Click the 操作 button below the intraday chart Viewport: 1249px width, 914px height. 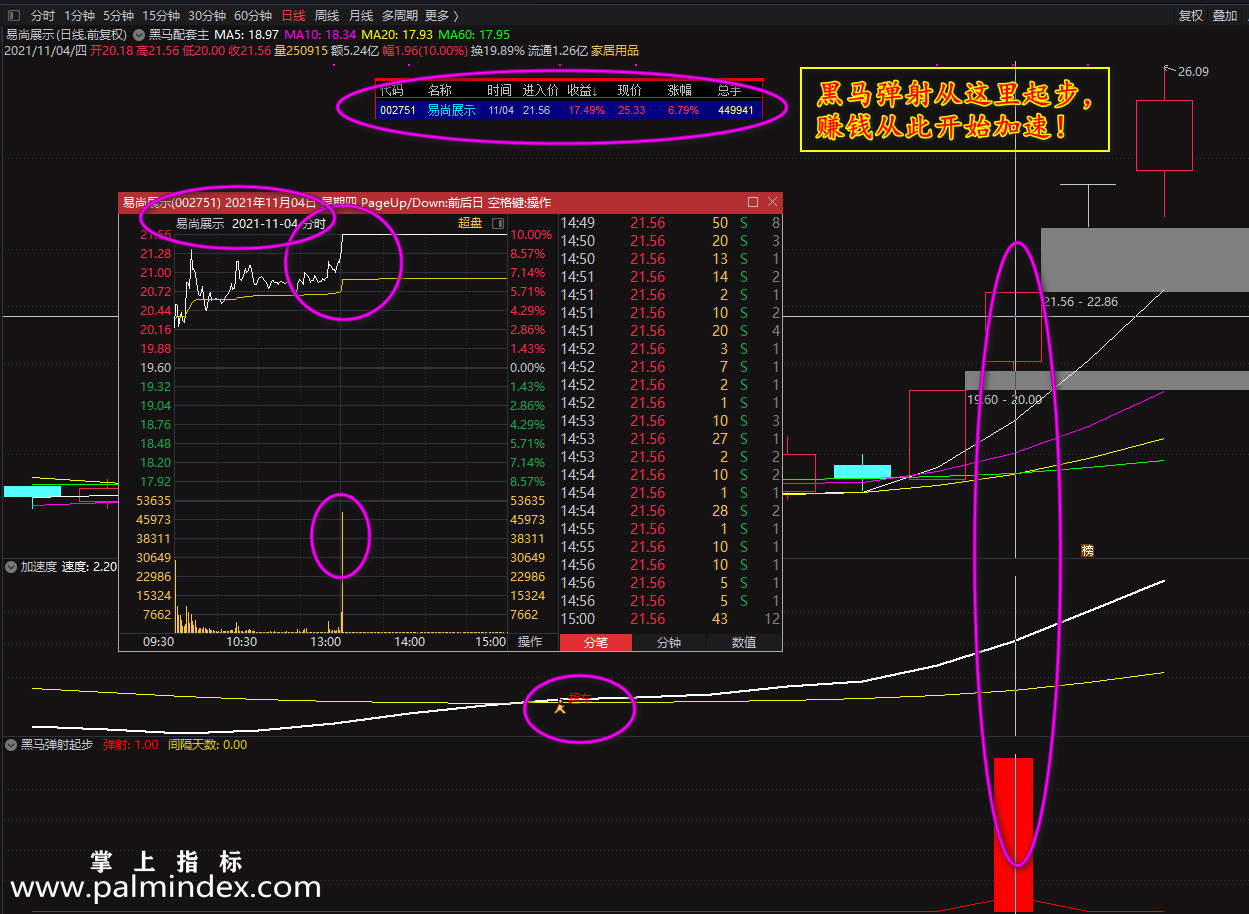[x=530, y=642]
